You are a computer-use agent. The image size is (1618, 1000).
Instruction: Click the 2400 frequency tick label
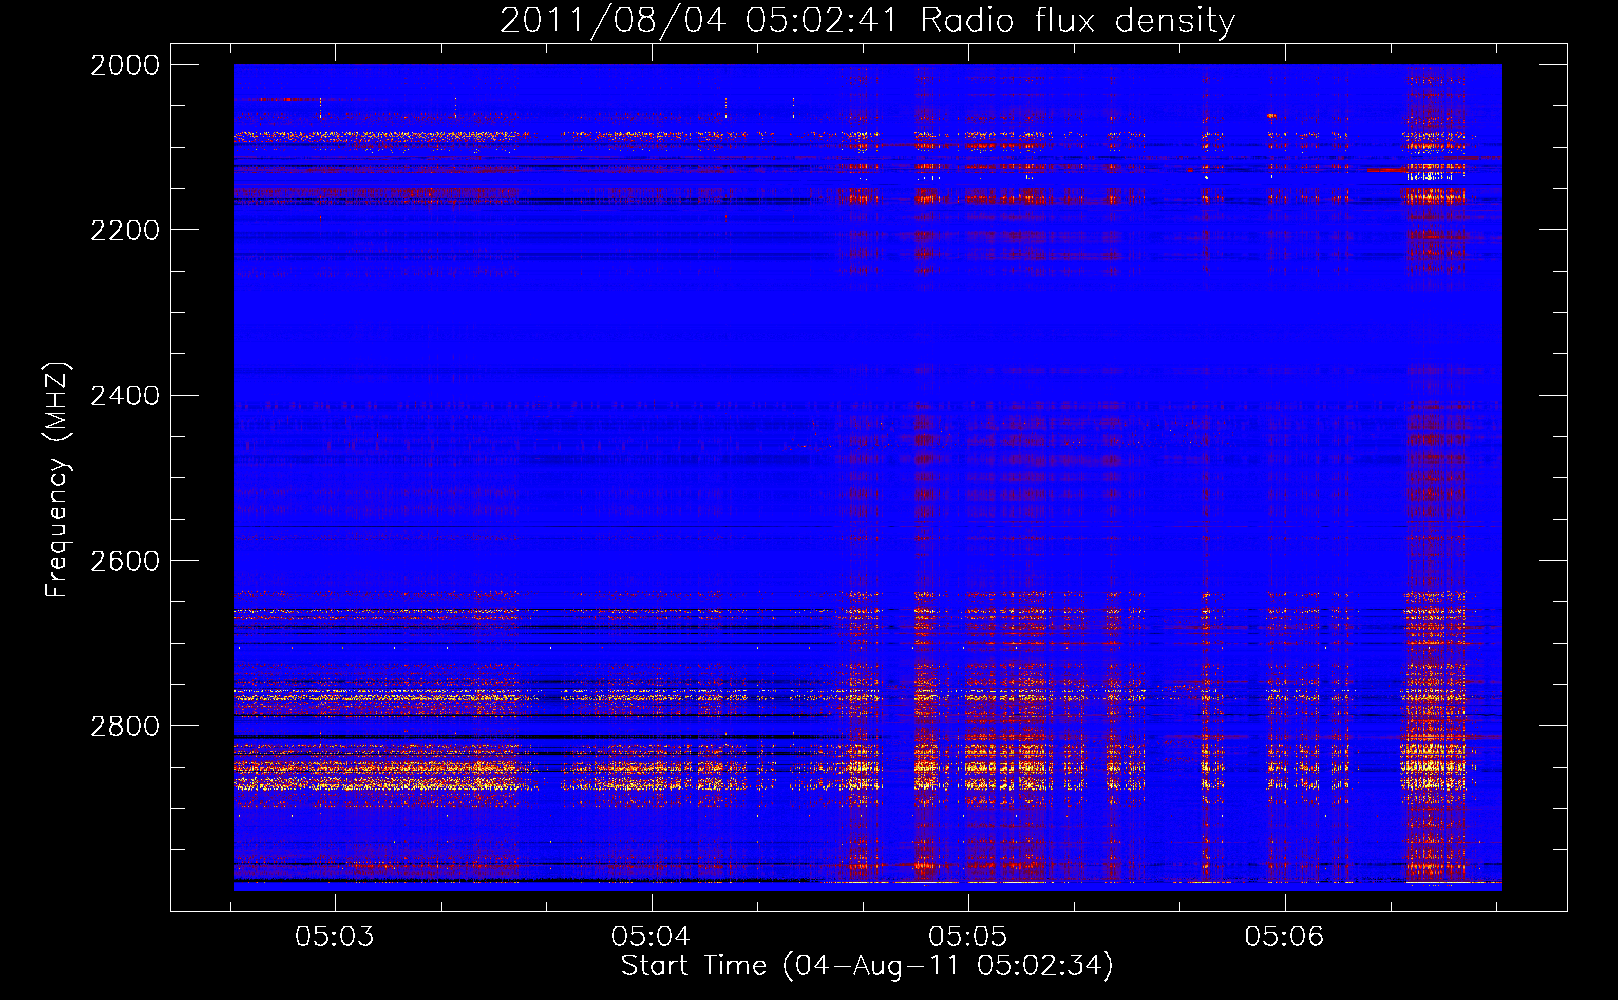(x=125, y=396)
